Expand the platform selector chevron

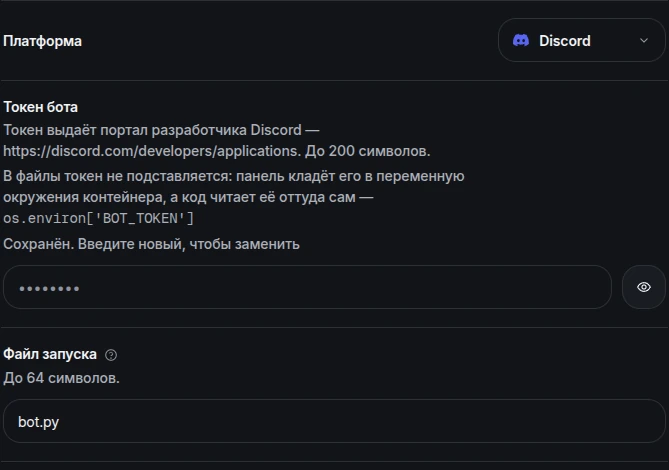tap(644, 41)
